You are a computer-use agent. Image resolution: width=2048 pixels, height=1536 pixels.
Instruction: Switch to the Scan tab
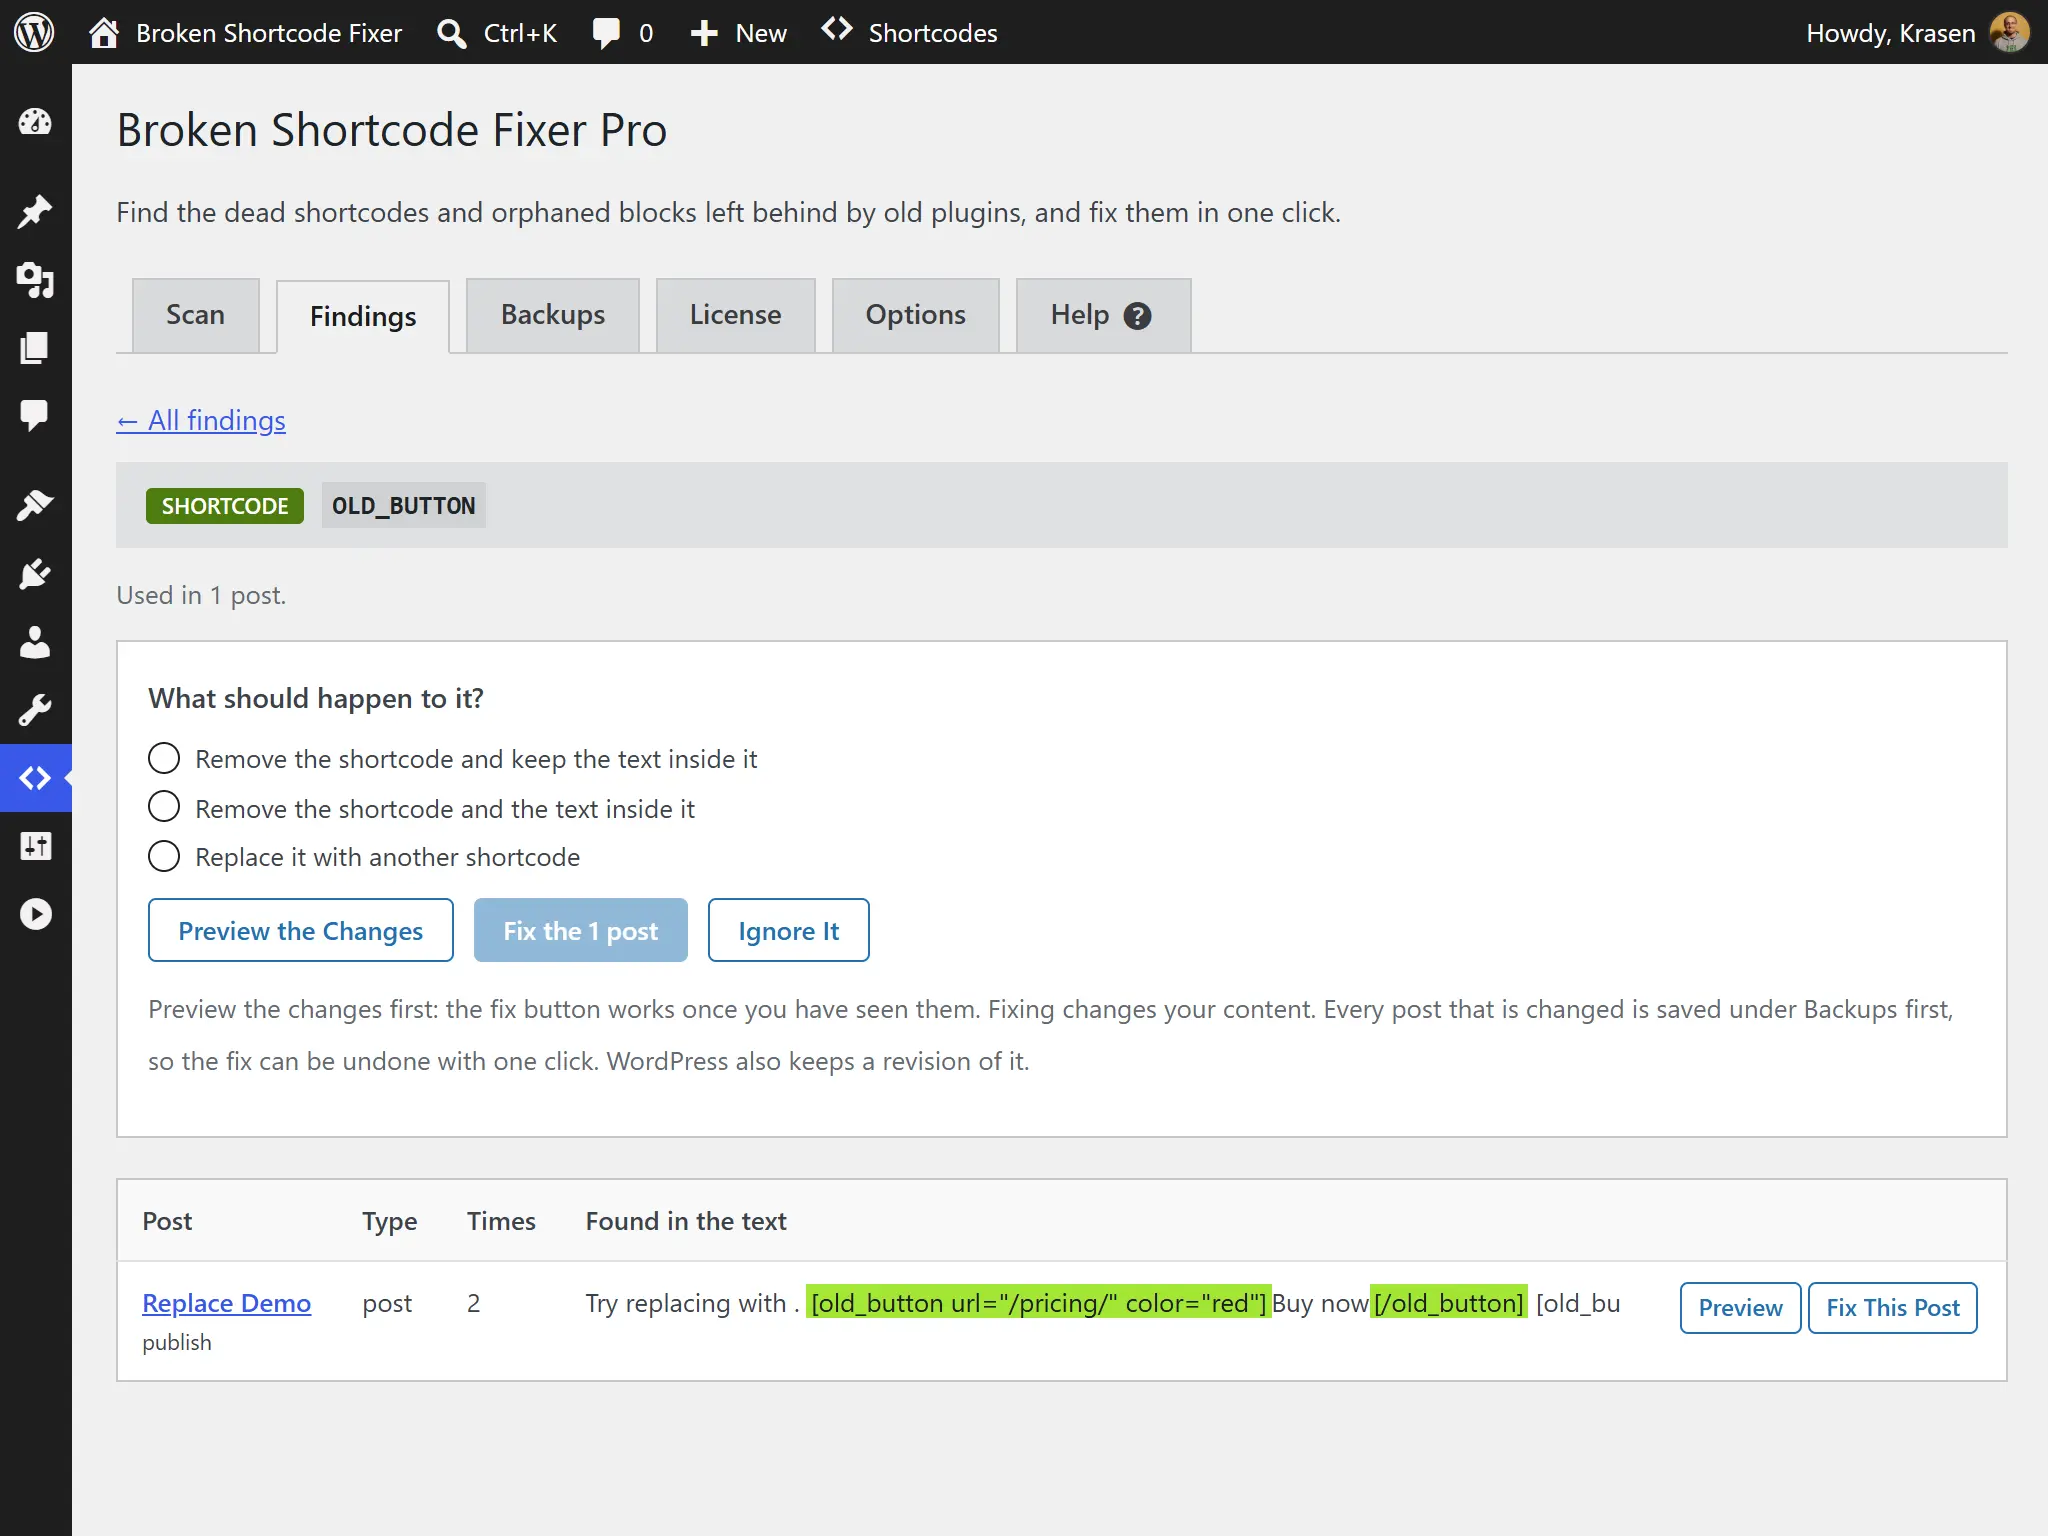click(196, 315)
